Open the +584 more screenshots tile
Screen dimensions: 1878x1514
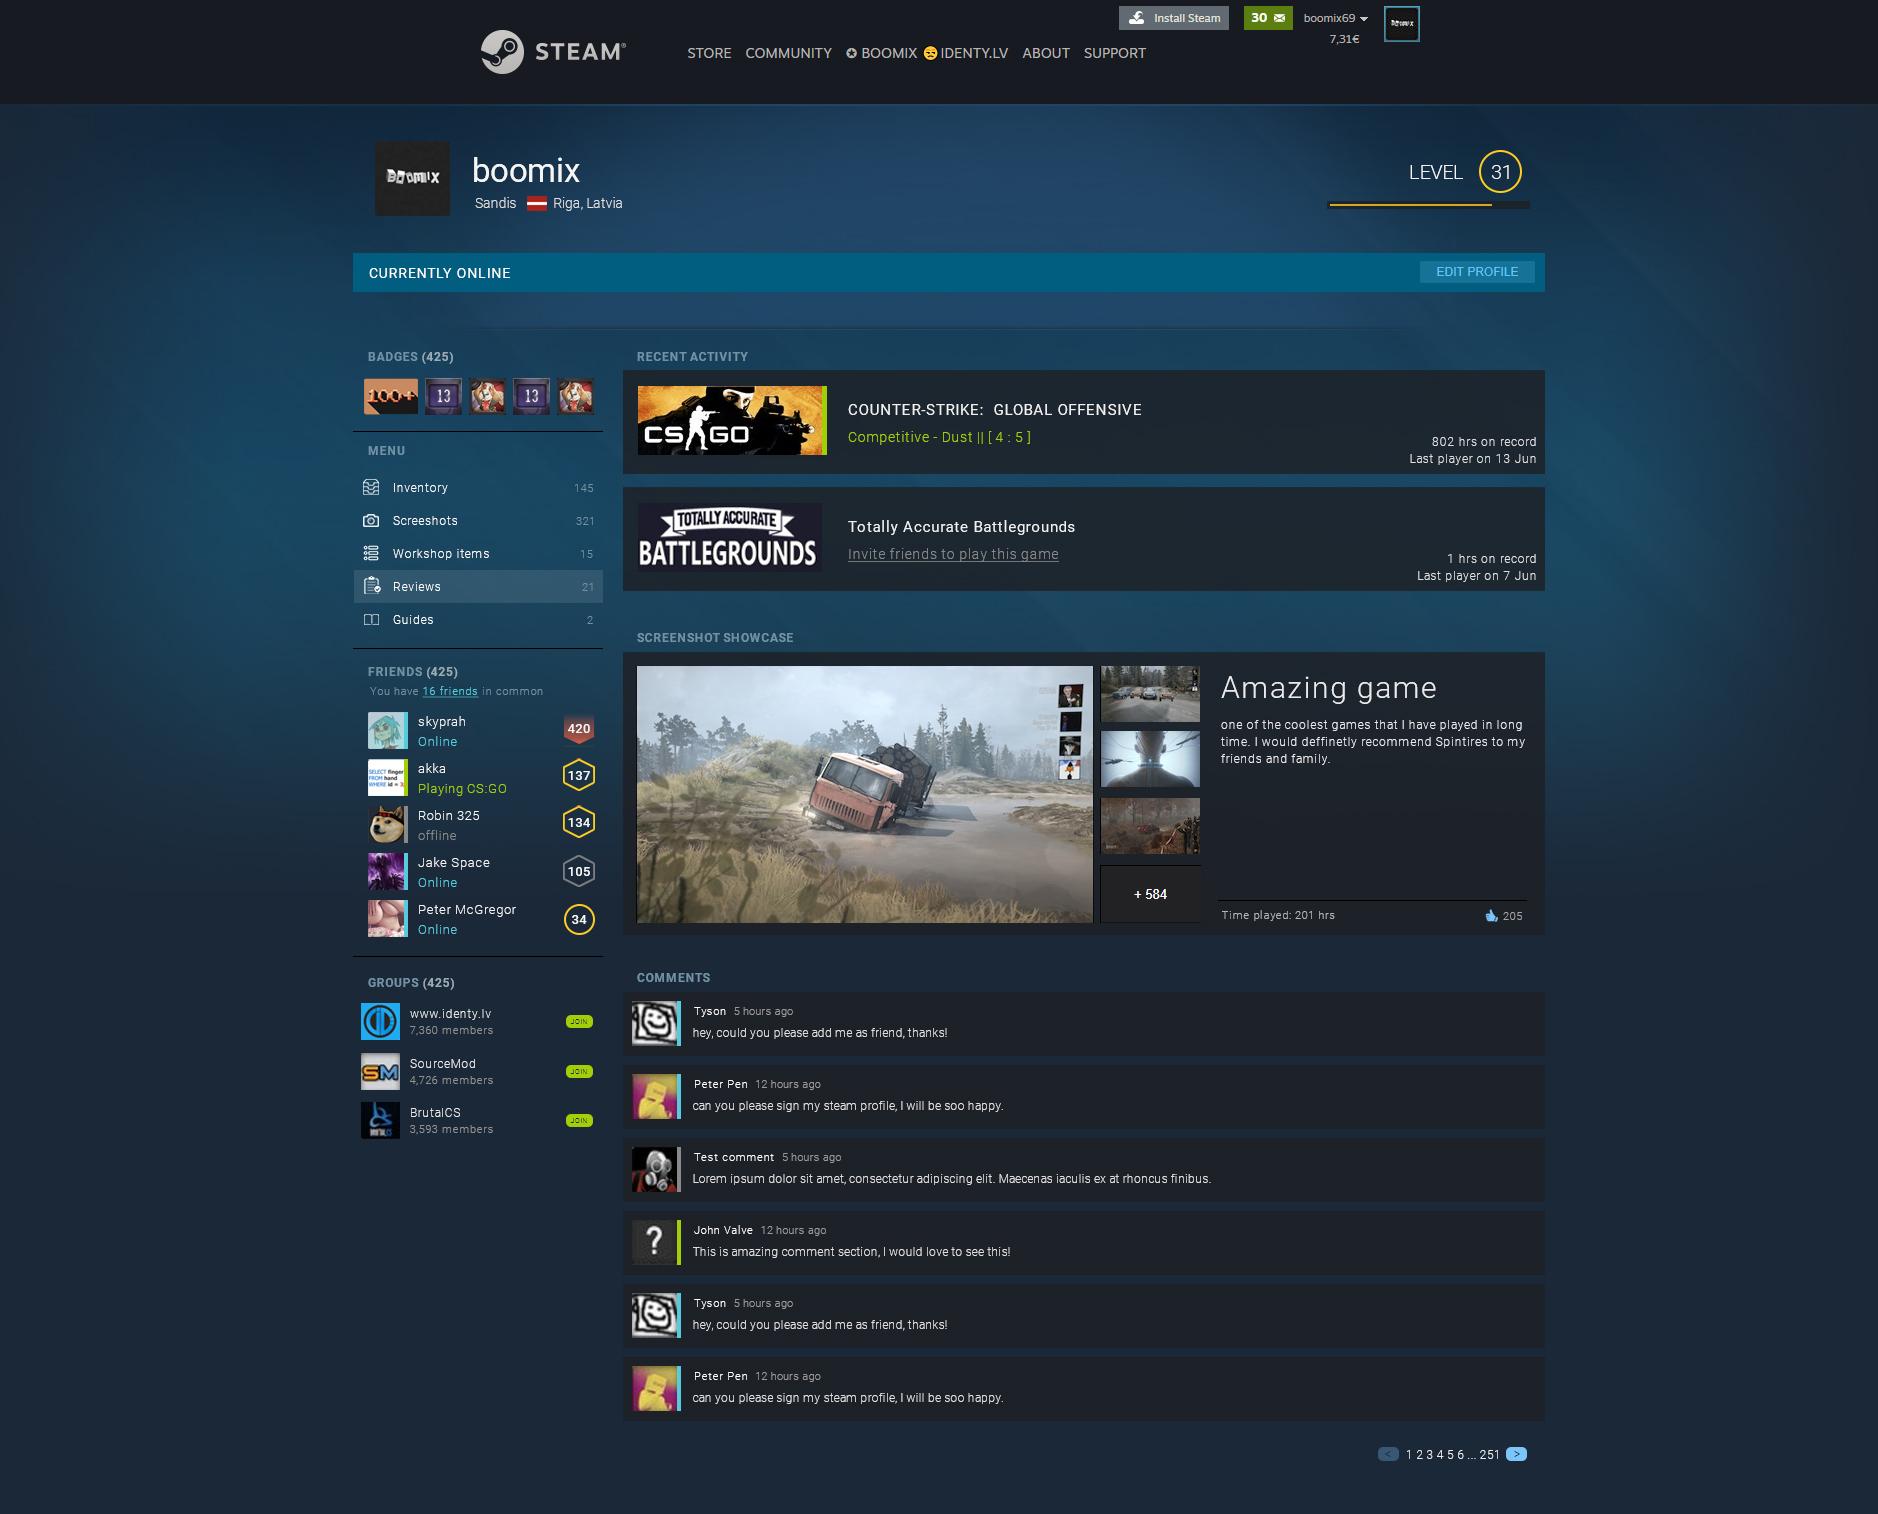(x=1150, y=894)
